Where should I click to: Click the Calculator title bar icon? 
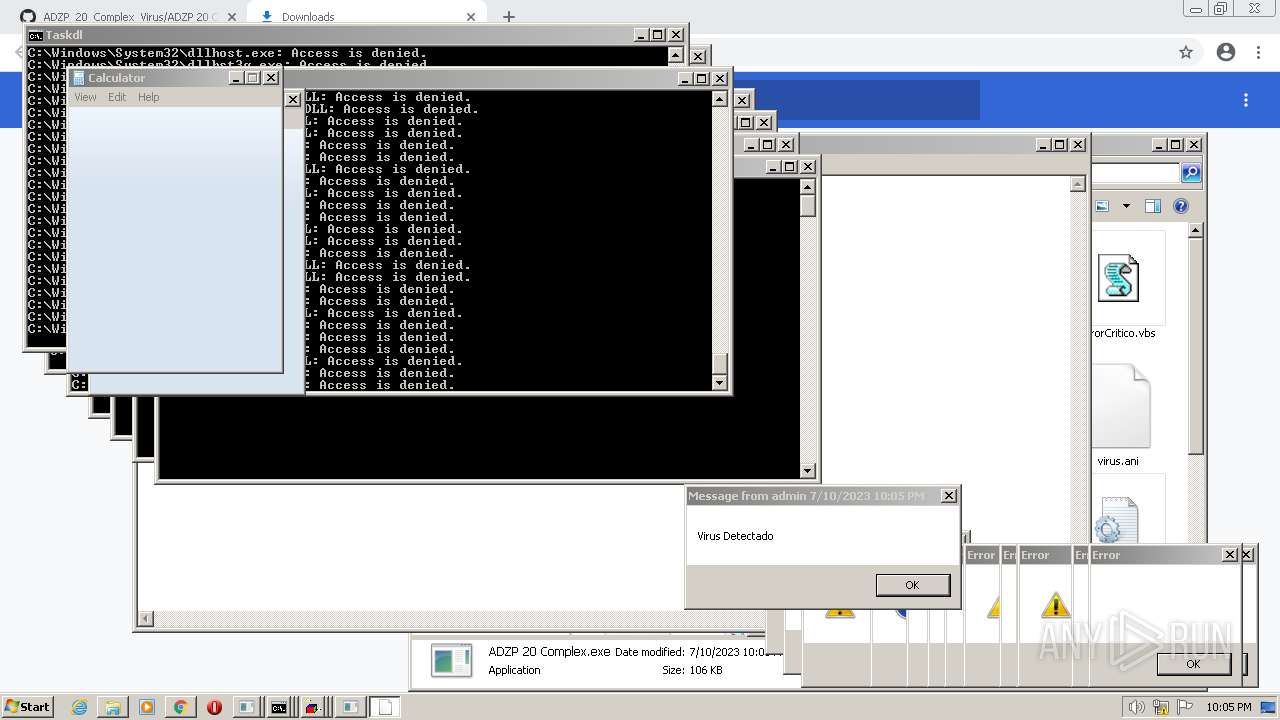[x=79, y=78]
